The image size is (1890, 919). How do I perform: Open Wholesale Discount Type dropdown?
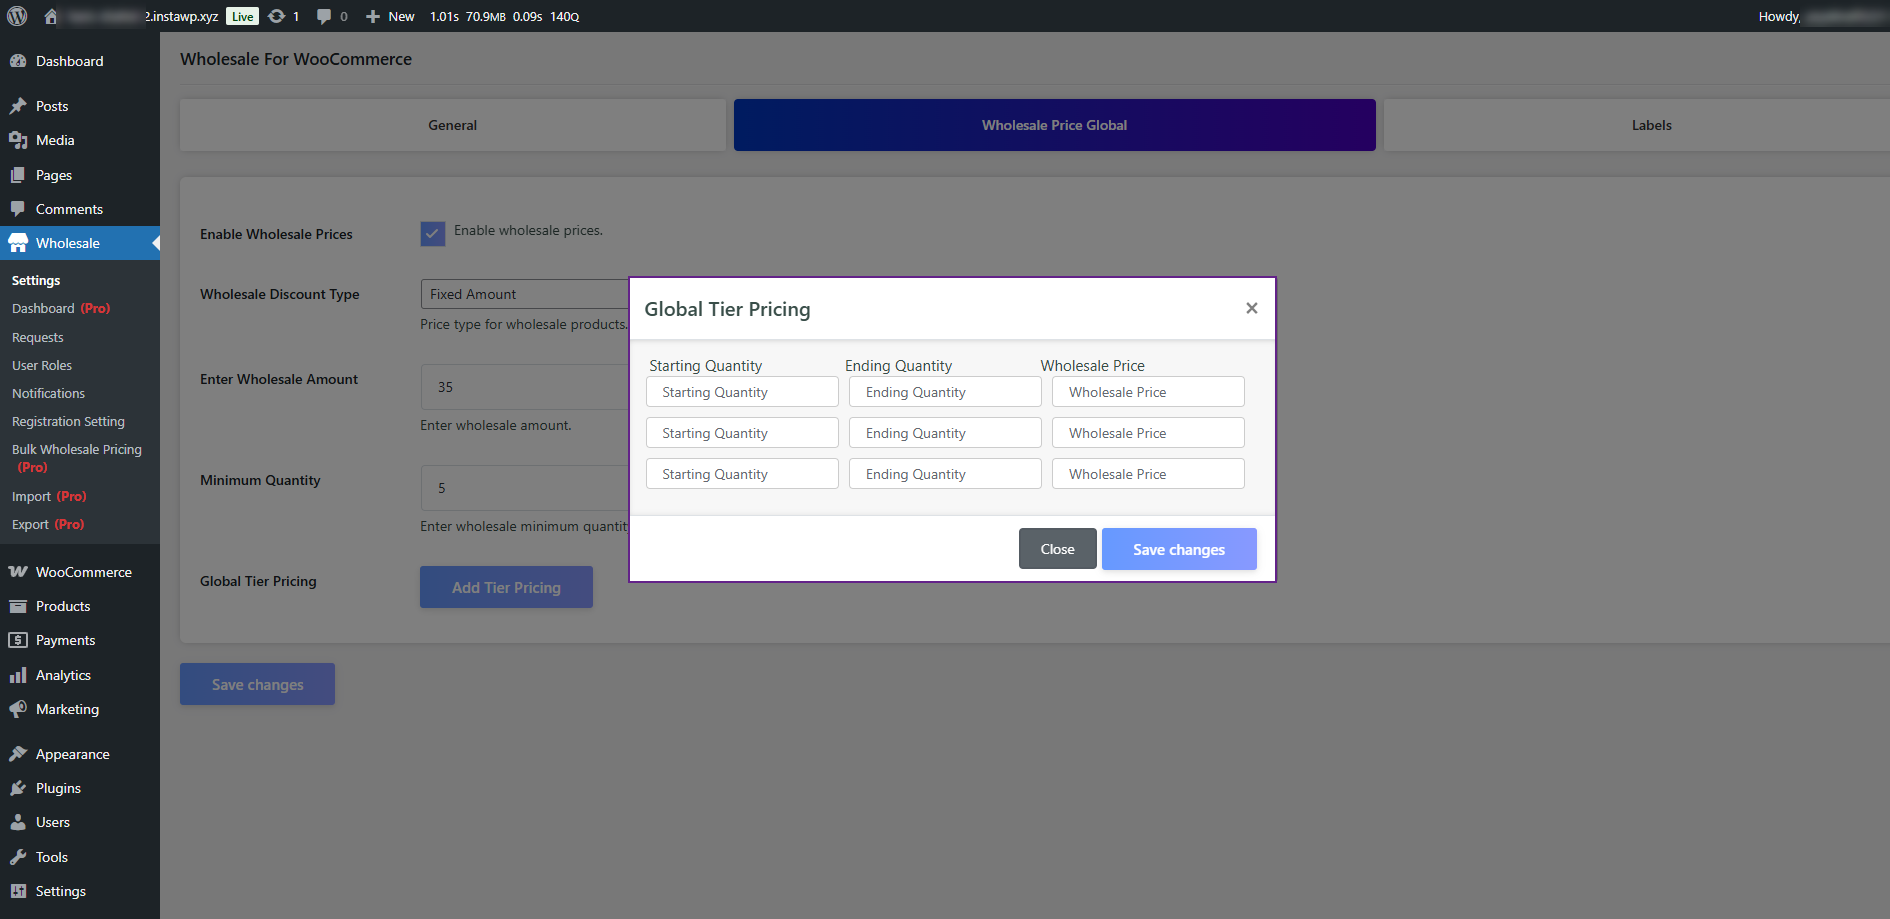[525, 294]
